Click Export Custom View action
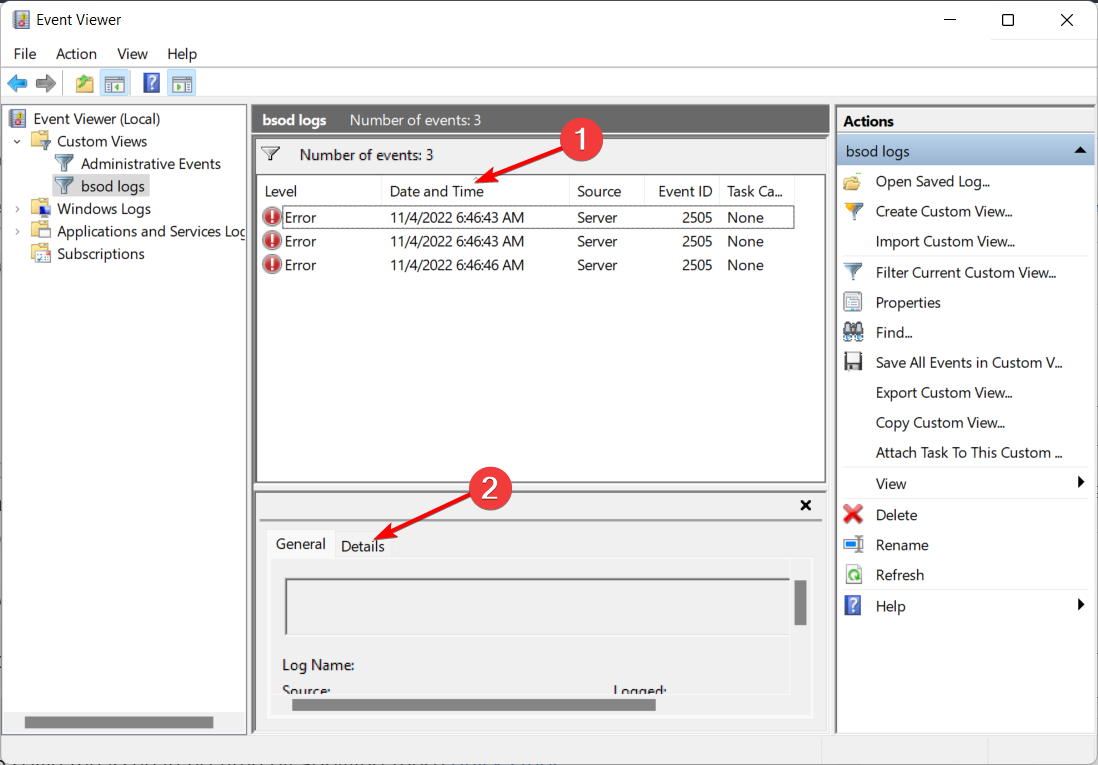1098x765 pixels. (x=944, y=393)
